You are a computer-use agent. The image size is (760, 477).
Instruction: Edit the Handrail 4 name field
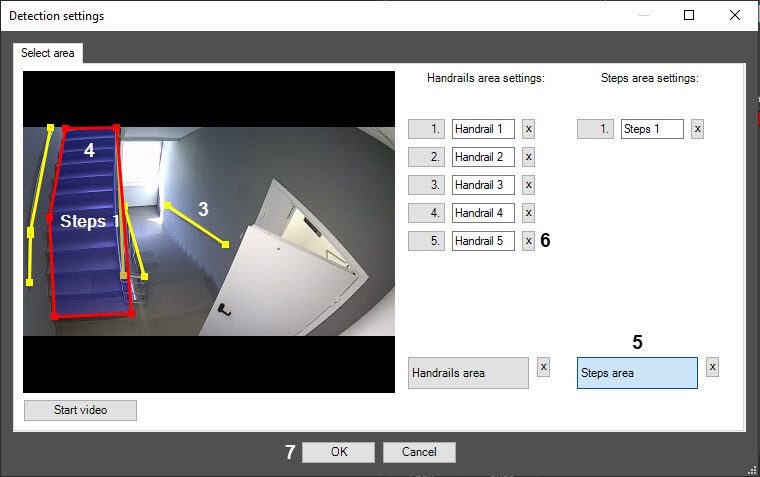tap(483, 213)
